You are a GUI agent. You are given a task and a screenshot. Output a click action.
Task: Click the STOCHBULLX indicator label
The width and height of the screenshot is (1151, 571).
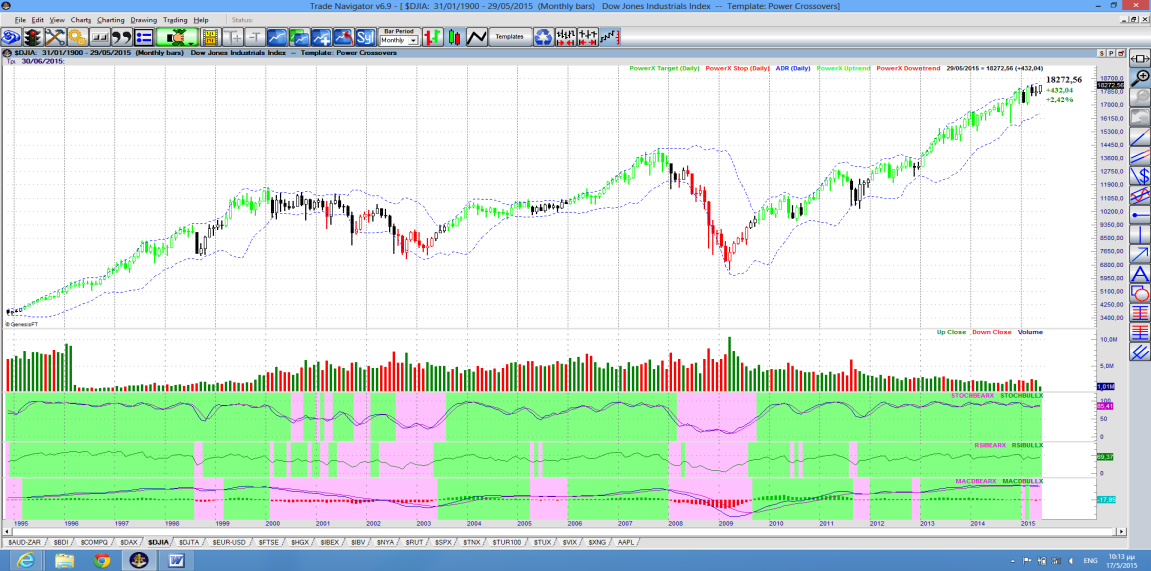1022,396
